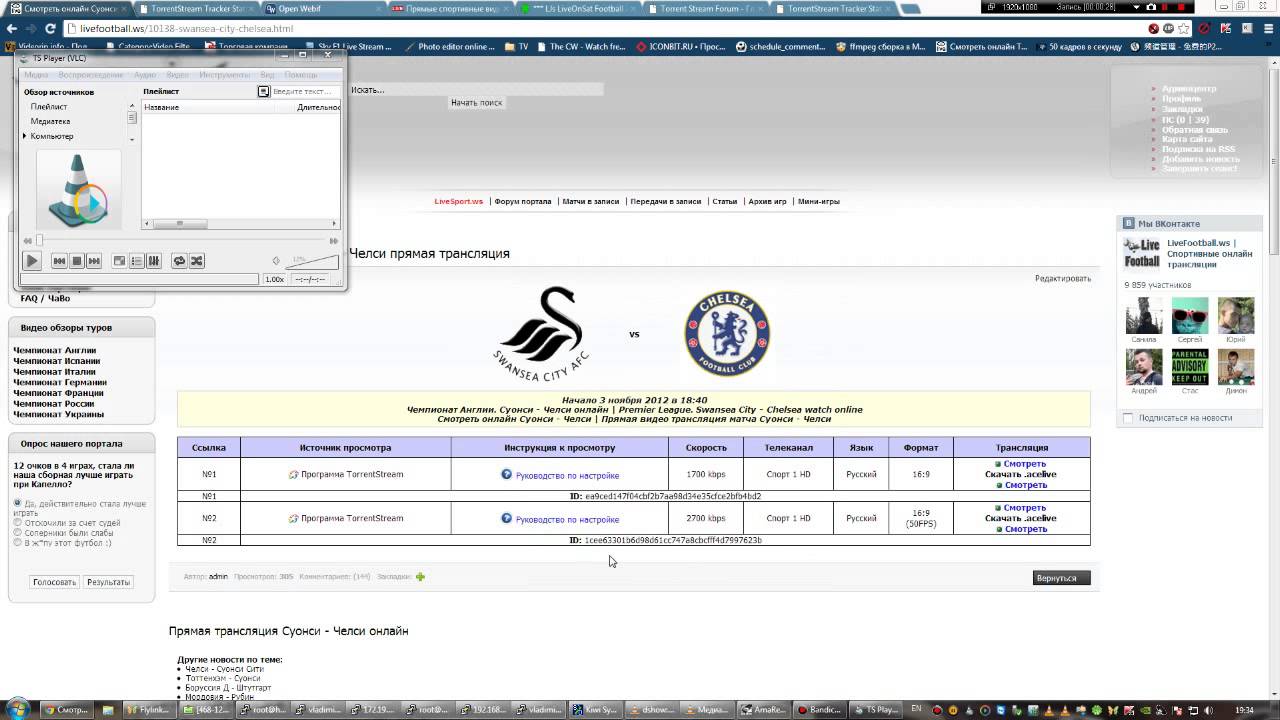The height and width of the screenshot is (720, 1280).
Task: Sort playlist by Название column
Action: [x=162, y=107]
